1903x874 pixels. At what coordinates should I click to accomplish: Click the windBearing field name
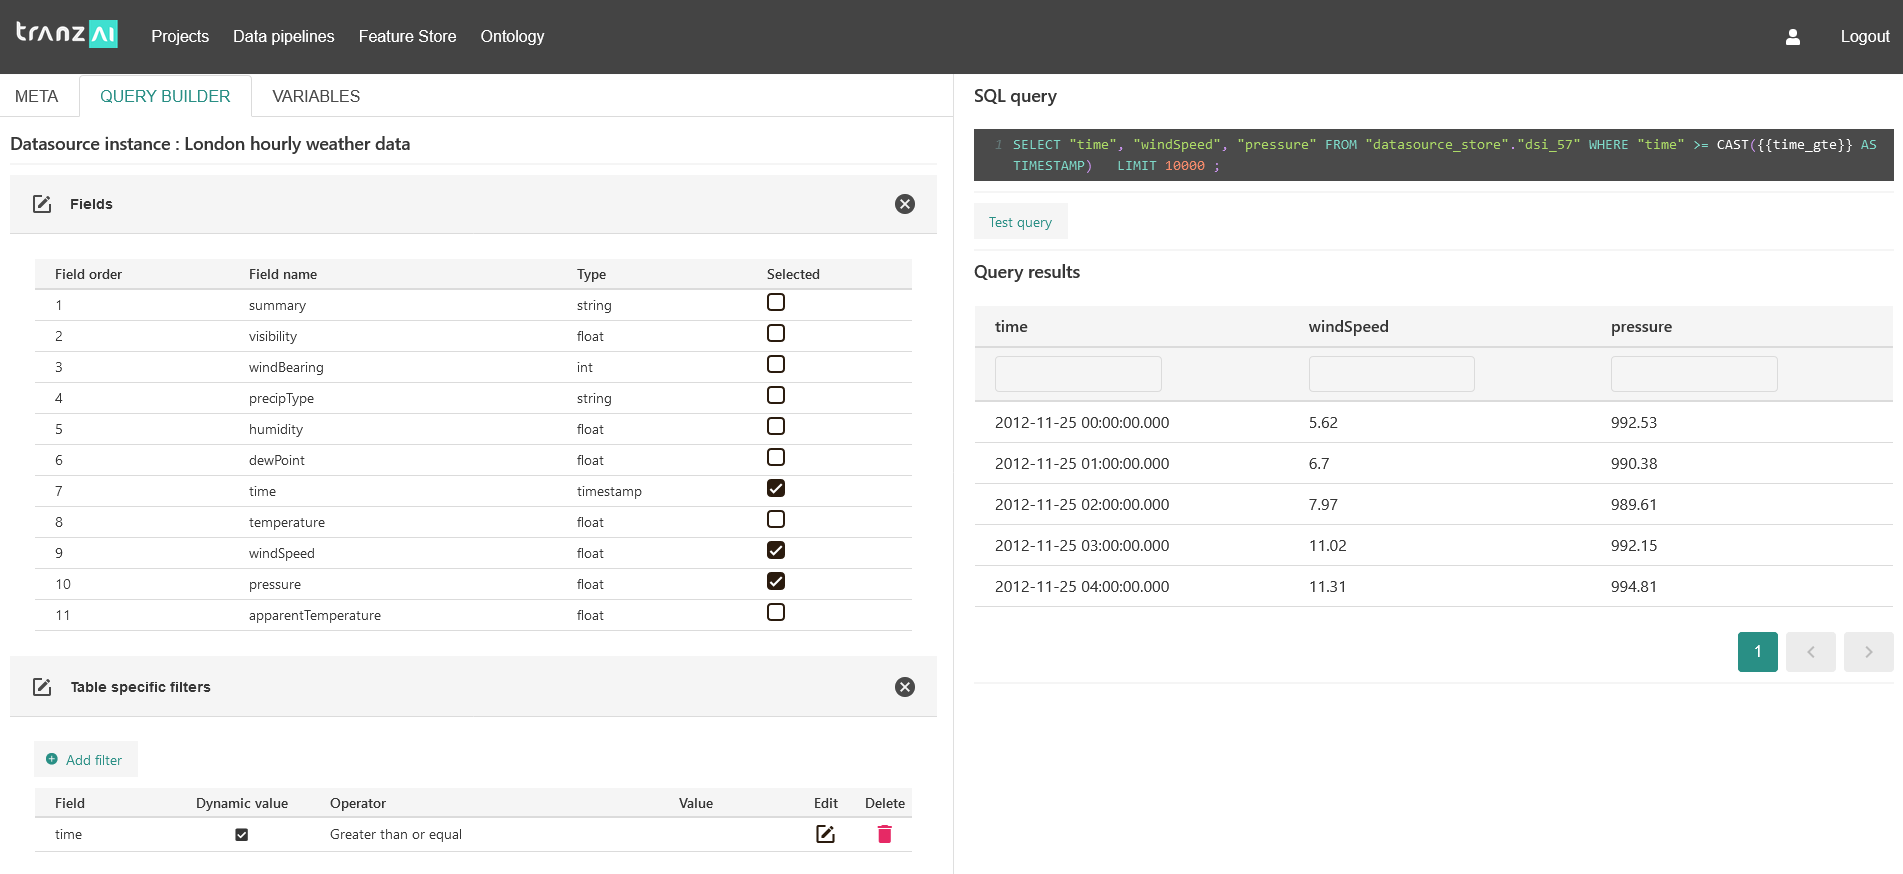286,367
